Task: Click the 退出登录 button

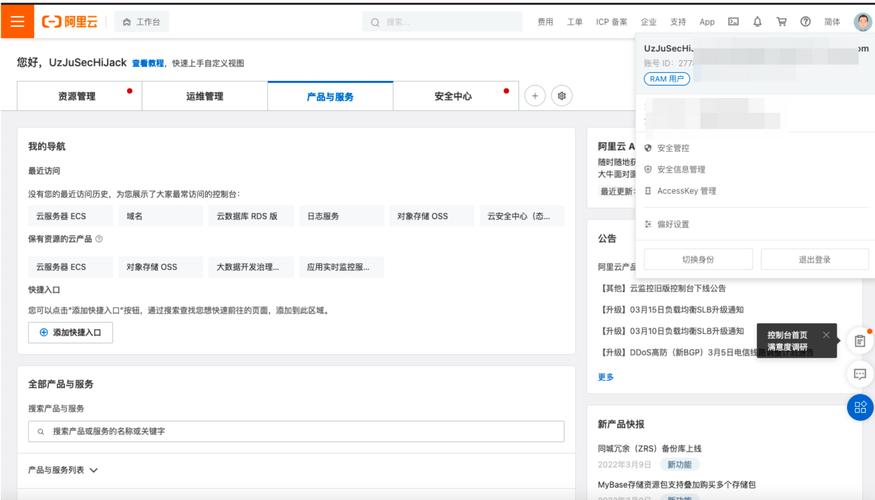Action: 814,259
